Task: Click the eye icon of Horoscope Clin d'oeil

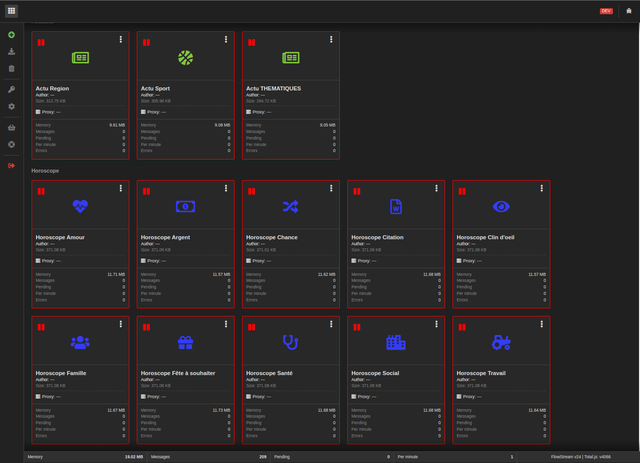Action: [501, 207]
